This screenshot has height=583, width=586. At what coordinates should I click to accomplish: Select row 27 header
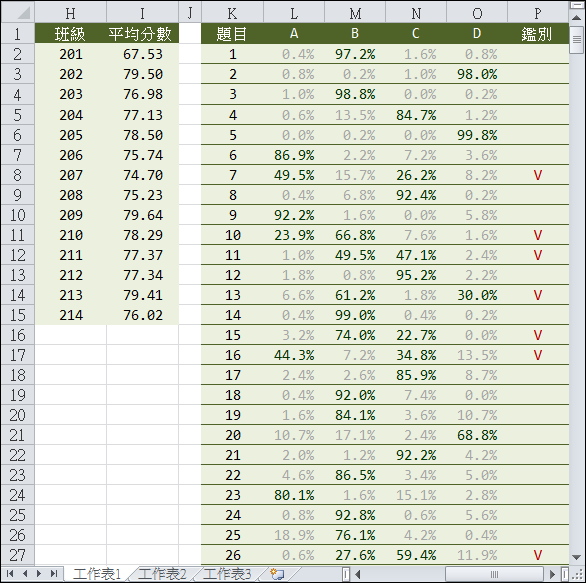18,555
